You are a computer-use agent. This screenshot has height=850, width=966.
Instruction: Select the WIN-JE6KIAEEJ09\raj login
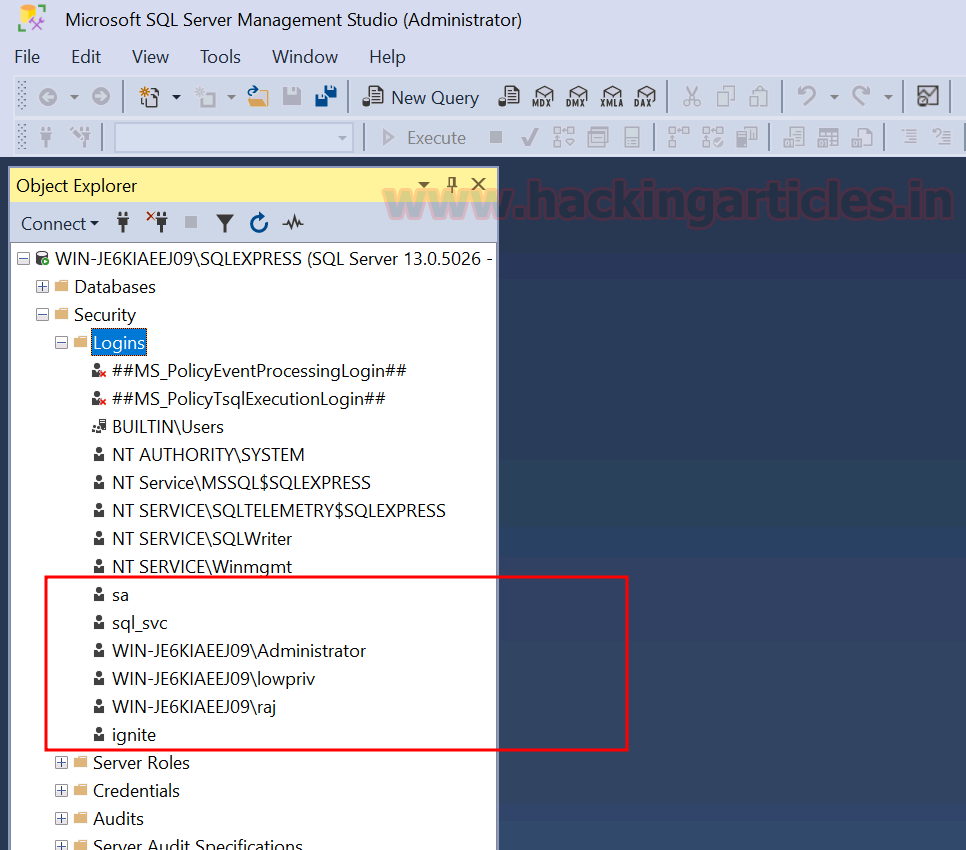(x=194, y=706)
